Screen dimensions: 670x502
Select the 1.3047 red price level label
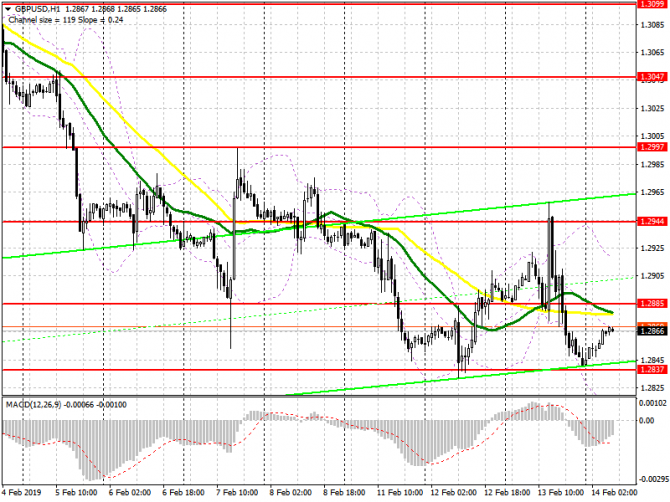point(652,77)
